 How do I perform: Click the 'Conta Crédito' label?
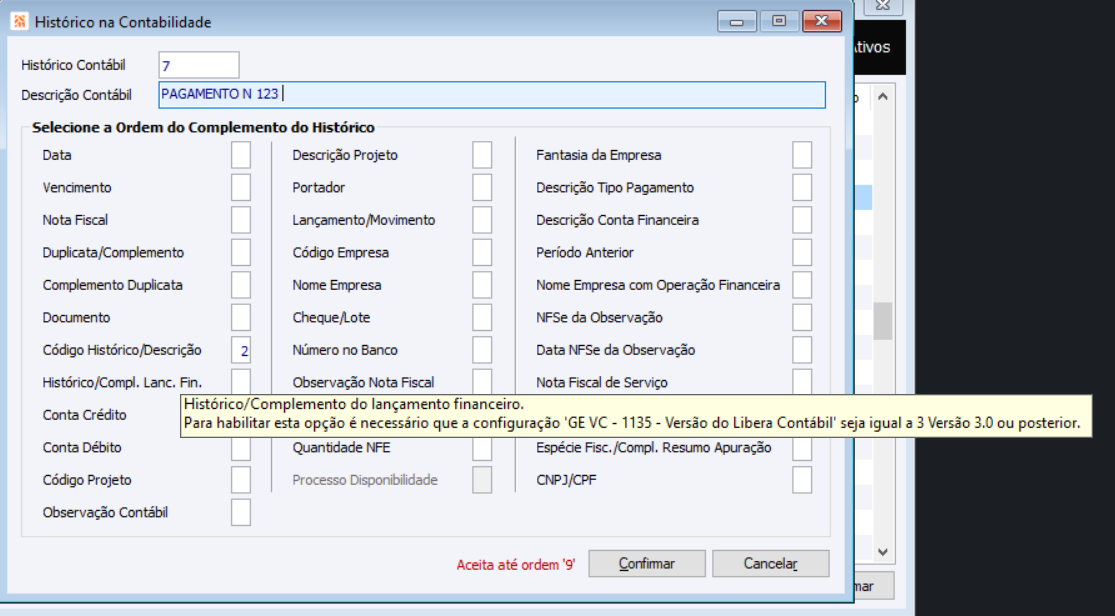85,415
